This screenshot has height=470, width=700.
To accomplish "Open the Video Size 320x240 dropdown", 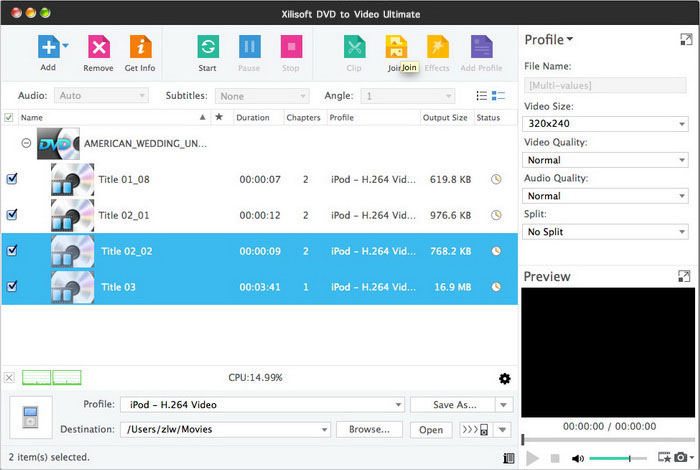I will [605, 124].
